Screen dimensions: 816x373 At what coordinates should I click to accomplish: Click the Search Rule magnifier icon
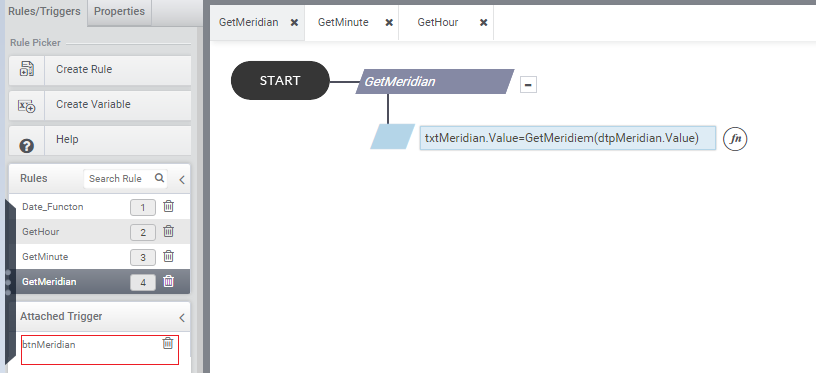tap(159, 178)
